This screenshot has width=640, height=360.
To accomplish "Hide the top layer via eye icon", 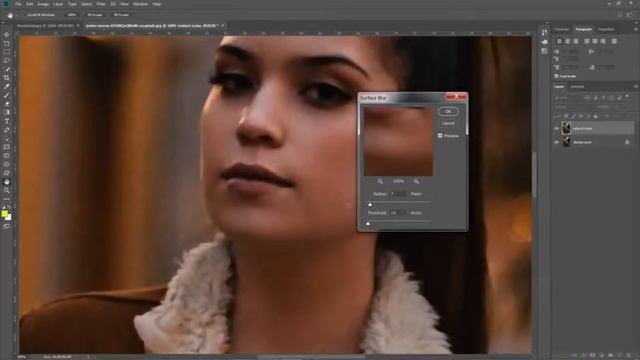I will (x=556, y=129).
